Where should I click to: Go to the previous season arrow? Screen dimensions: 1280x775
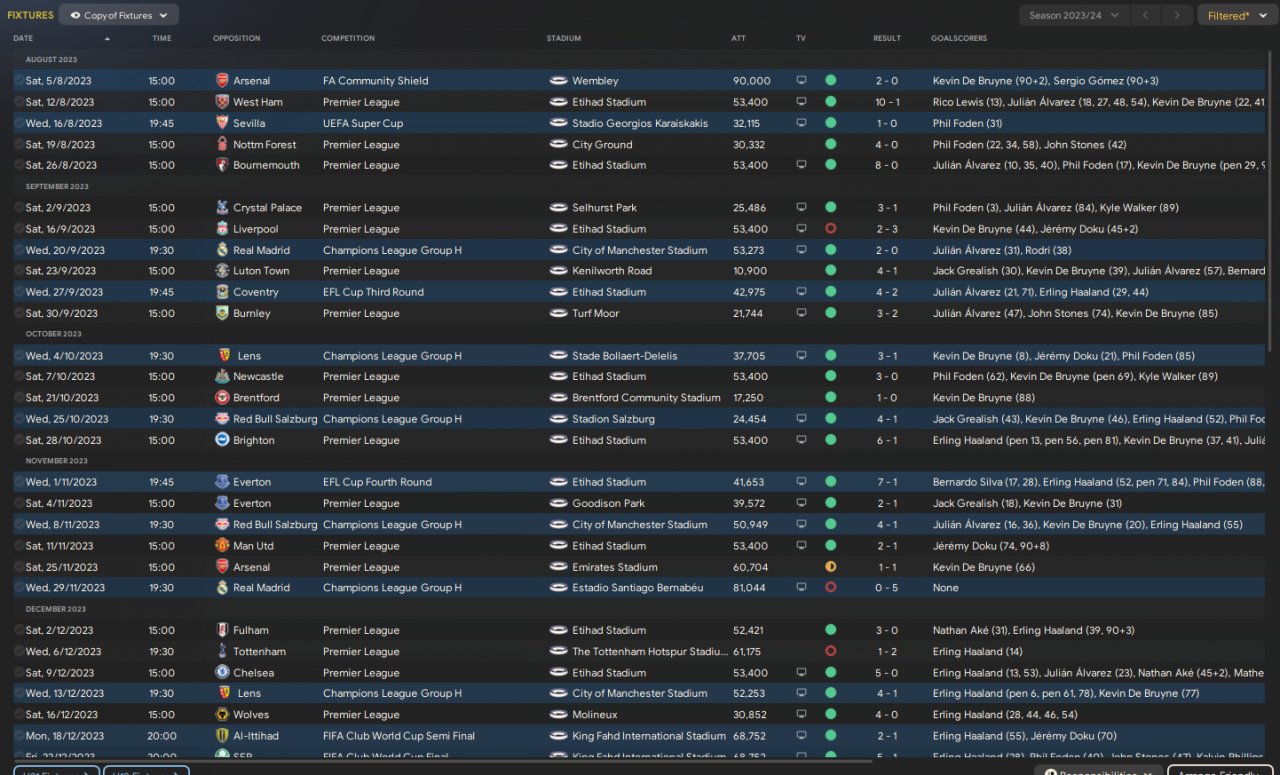pyautogui.click(x=1148, y=15)
